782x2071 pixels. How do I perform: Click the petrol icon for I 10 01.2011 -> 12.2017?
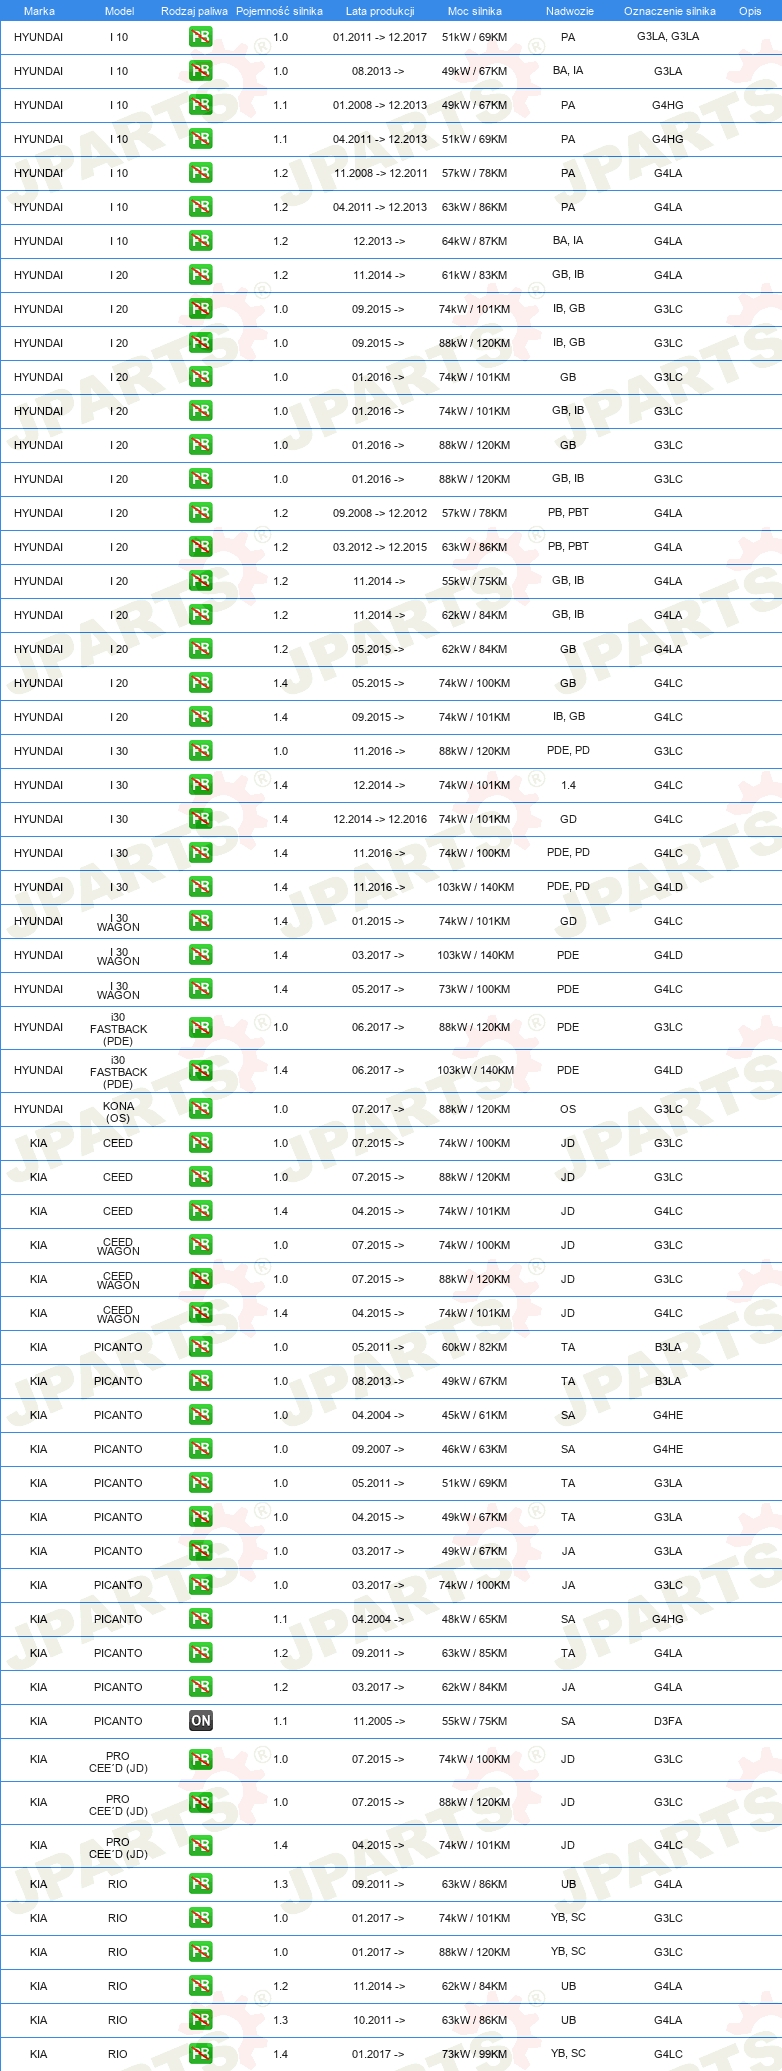[x=201, y=37]
